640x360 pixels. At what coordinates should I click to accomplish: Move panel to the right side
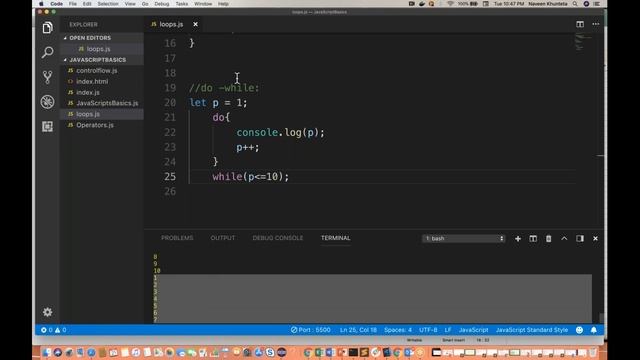(x=580, y=238)
